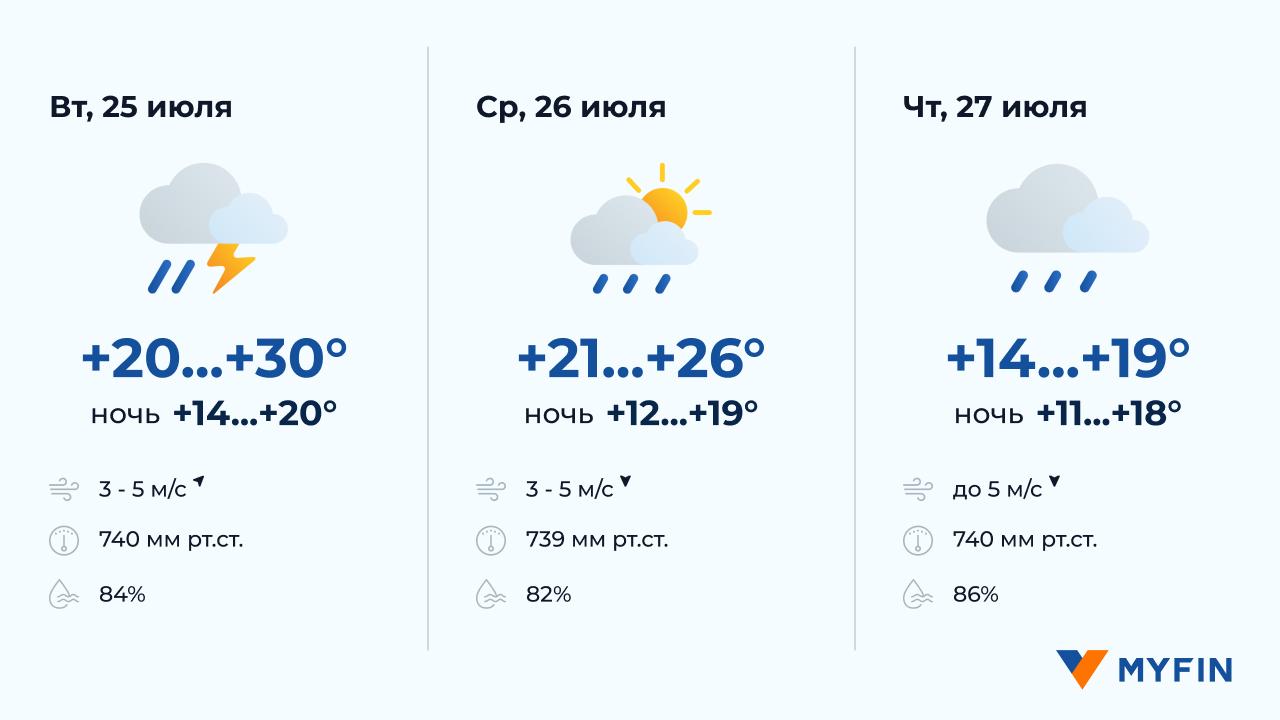Click the 86% humidity value

point(975,595)
